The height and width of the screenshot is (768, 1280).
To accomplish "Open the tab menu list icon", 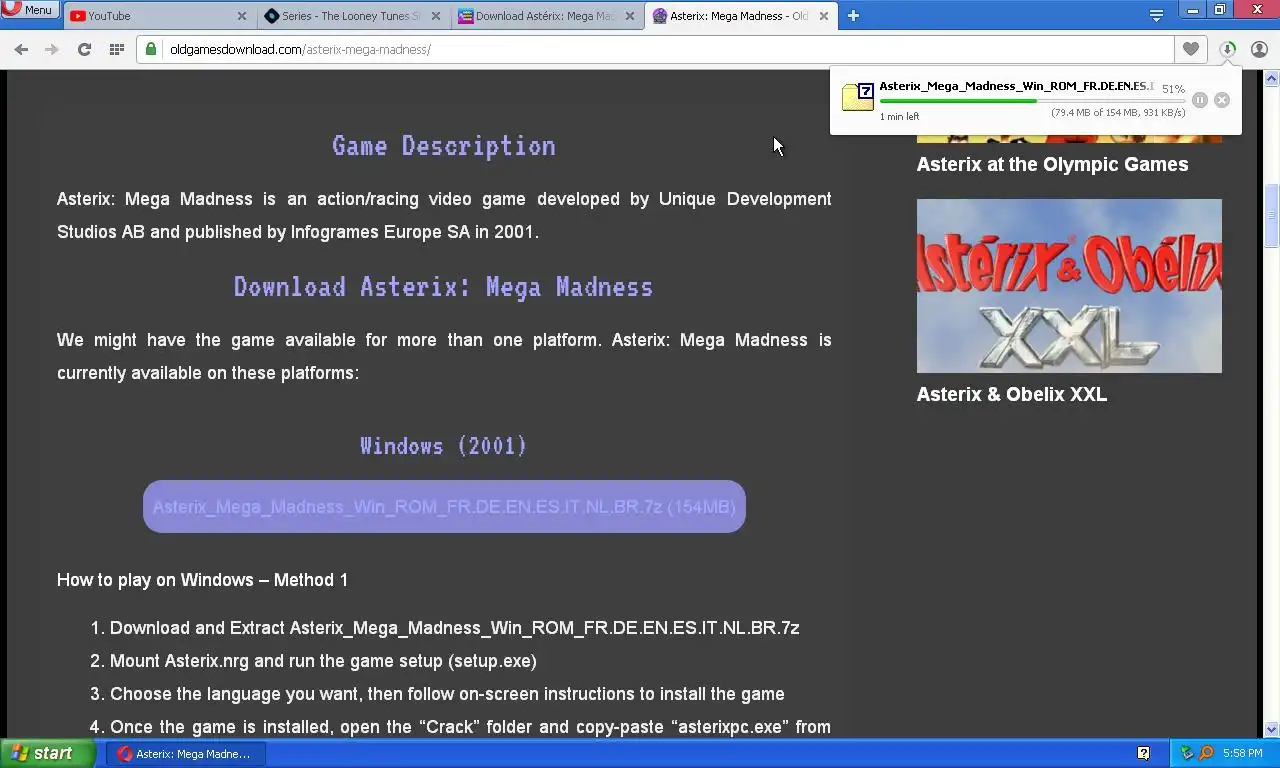I will [1156, 16].
